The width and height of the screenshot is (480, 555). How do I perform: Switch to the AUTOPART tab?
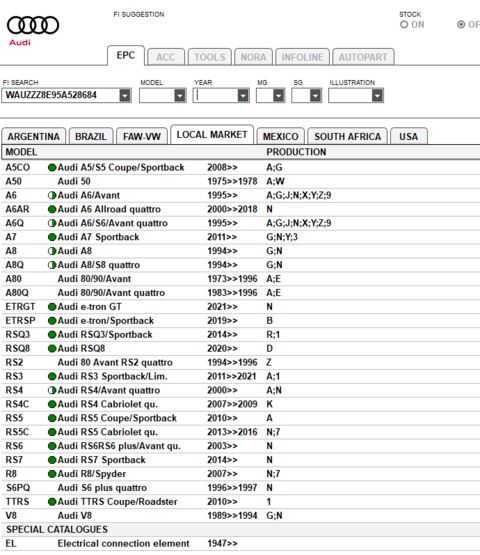(x=363, y=57)
